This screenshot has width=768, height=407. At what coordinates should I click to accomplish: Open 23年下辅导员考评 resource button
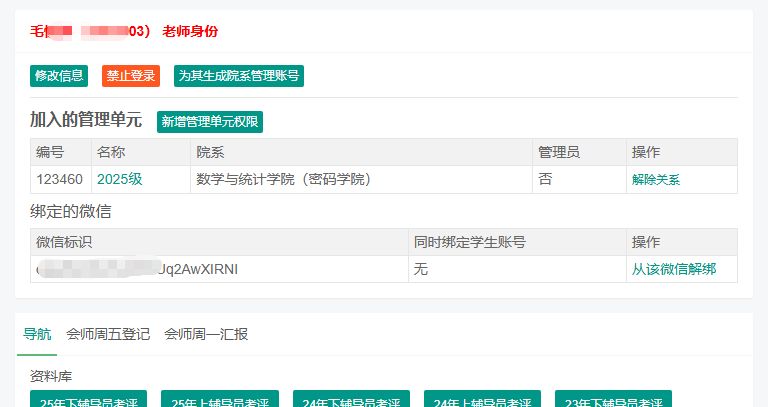(613, 400)
